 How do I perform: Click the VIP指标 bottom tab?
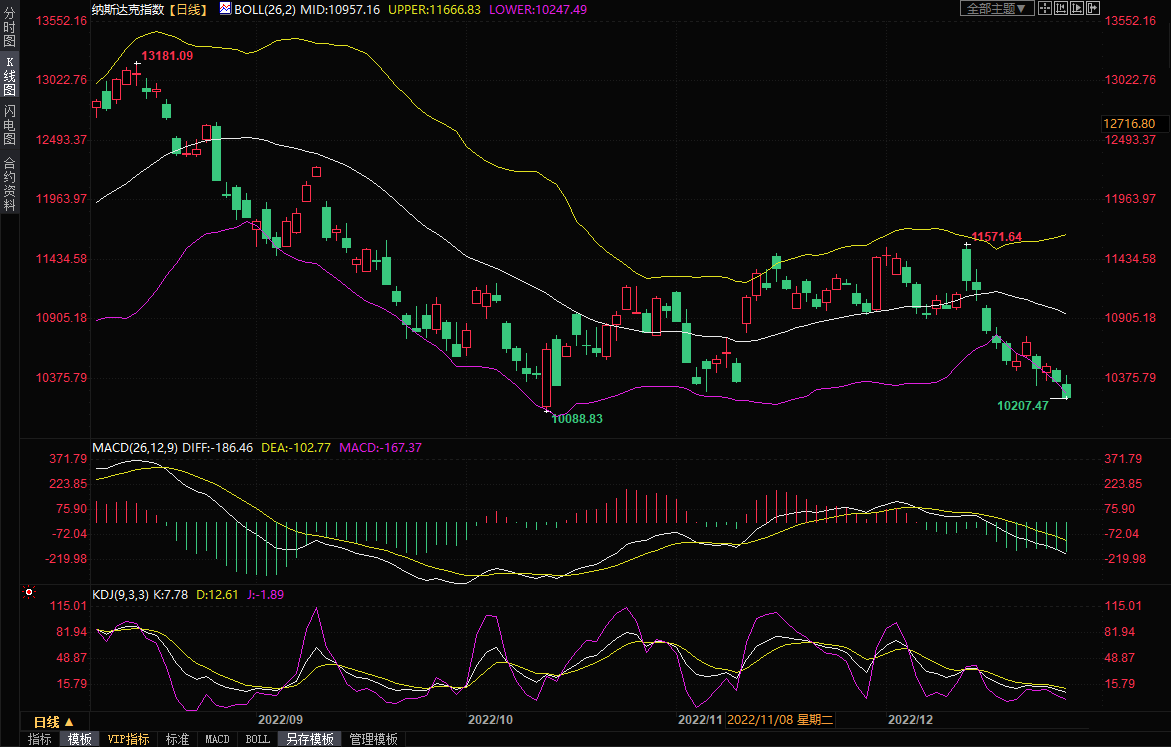(x=128, y=739)
